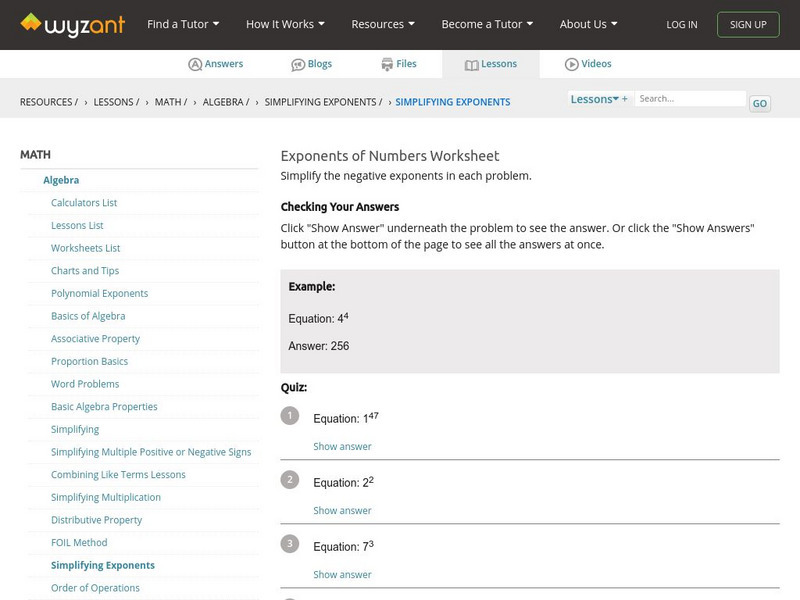Click the search input field
The height and width of the screenshot is (600, 800).
coord(691,99)
